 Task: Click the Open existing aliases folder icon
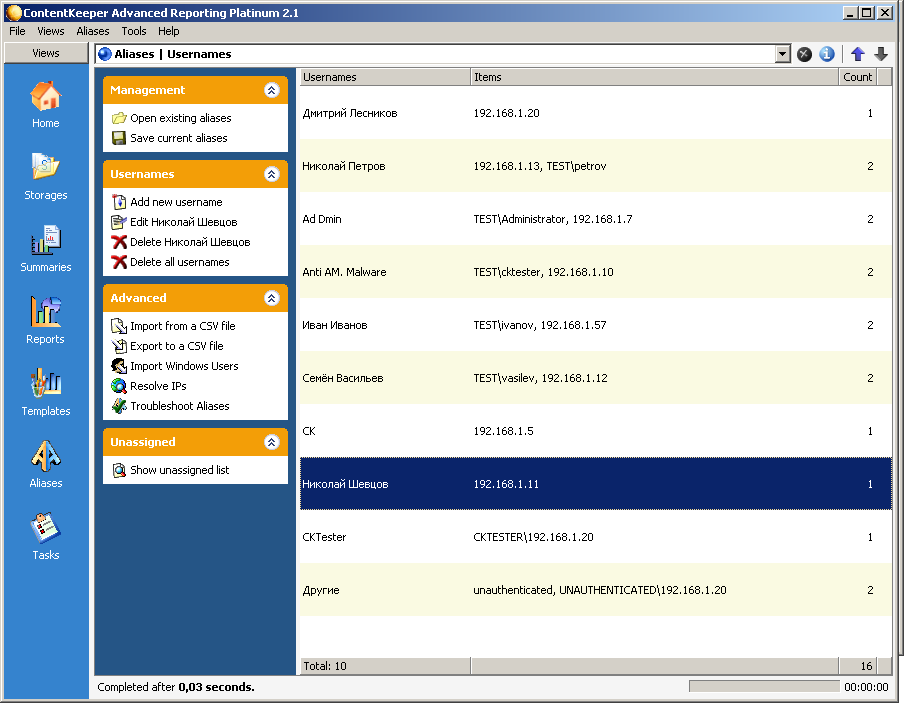point(119,118)
